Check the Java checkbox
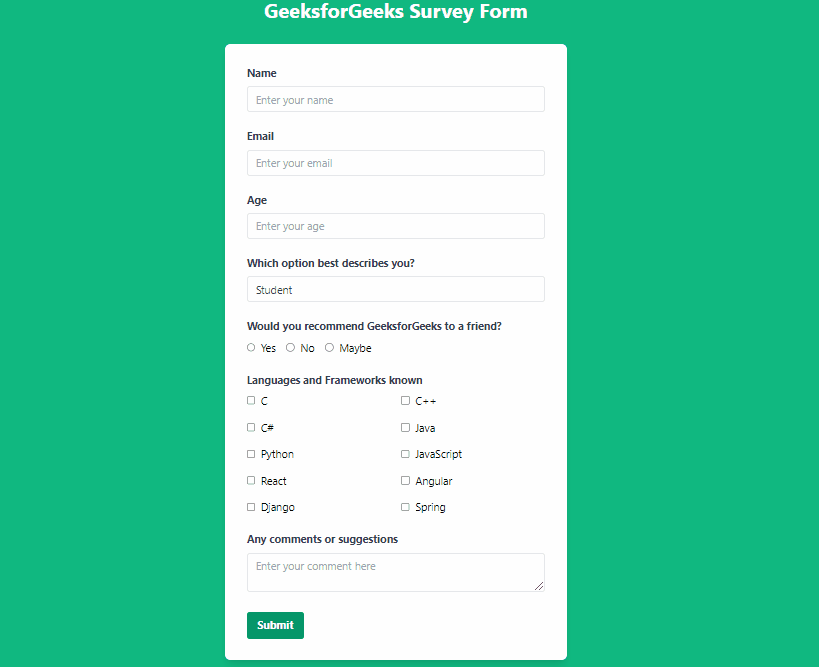Image resolution: width=819 pixels, height=667 pixels. point(405,427)
